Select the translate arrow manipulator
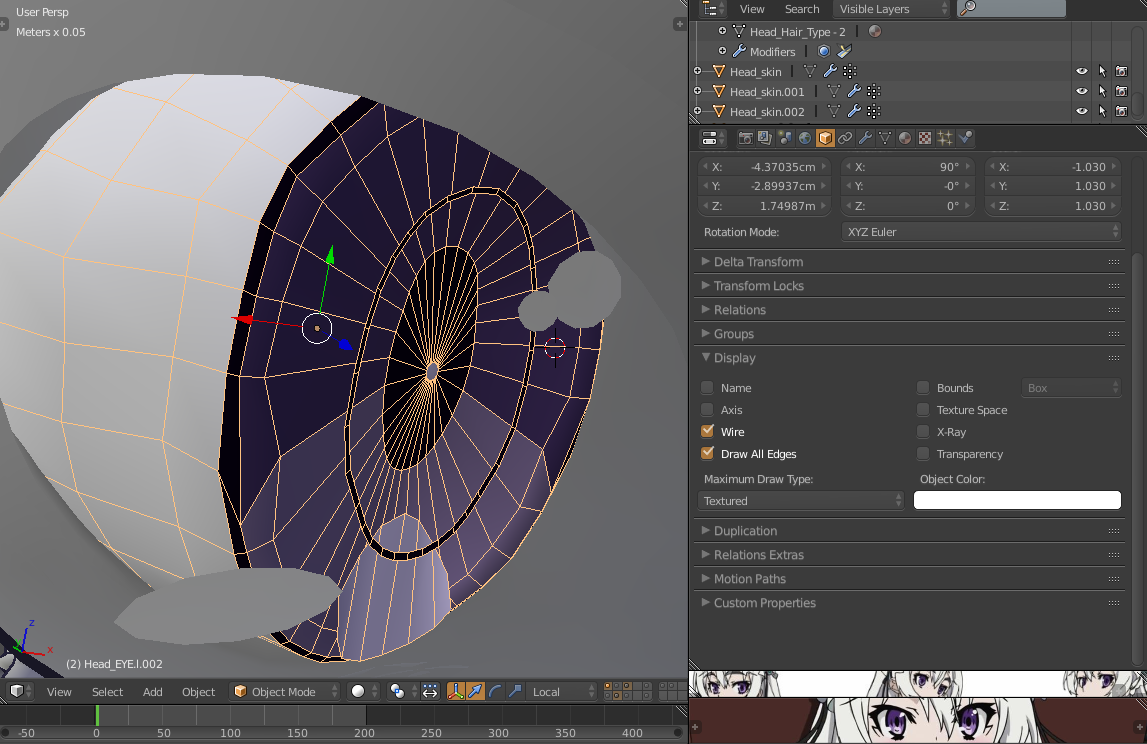1147x744 pixels. click(x=475, y=691)
